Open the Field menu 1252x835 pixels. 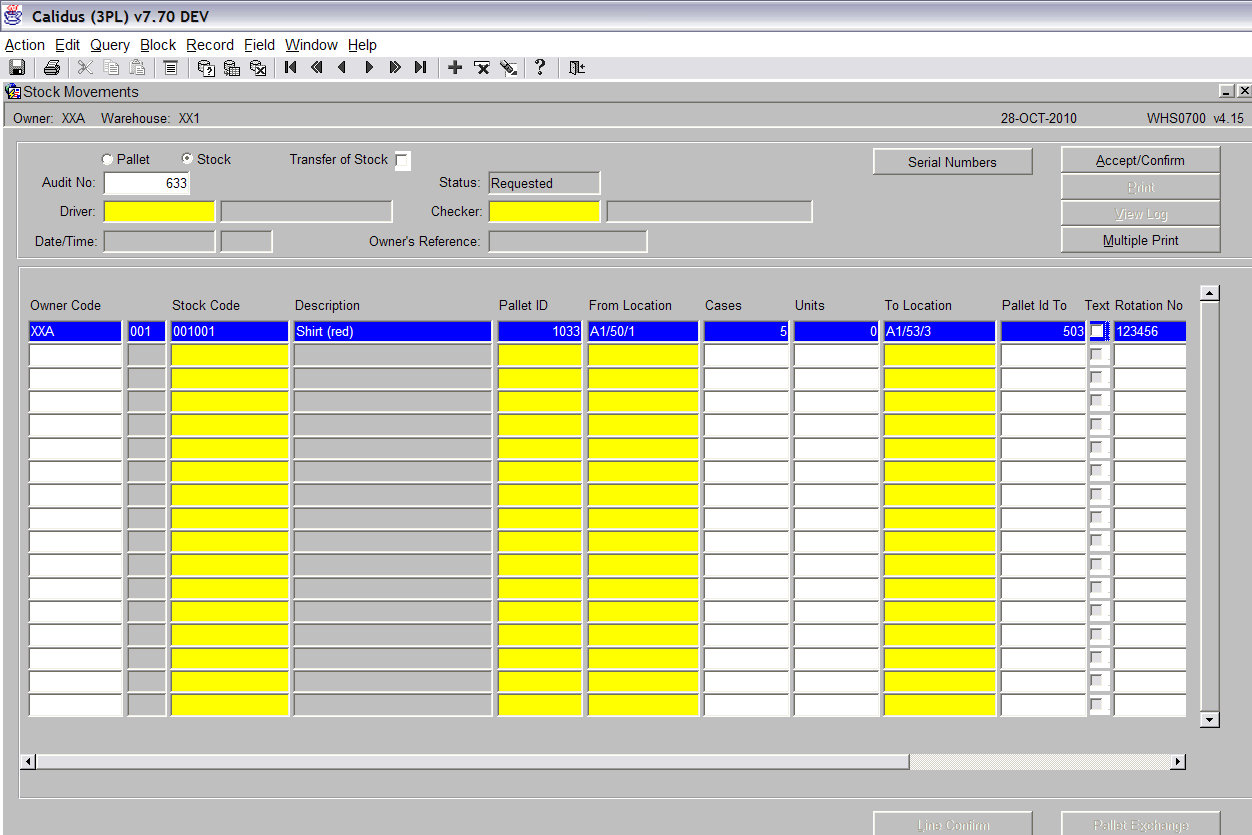coord(259,45)
